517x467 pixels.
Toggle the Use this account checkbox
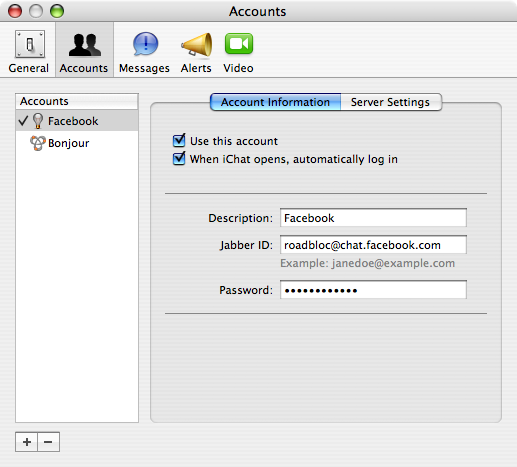point(179,140)
